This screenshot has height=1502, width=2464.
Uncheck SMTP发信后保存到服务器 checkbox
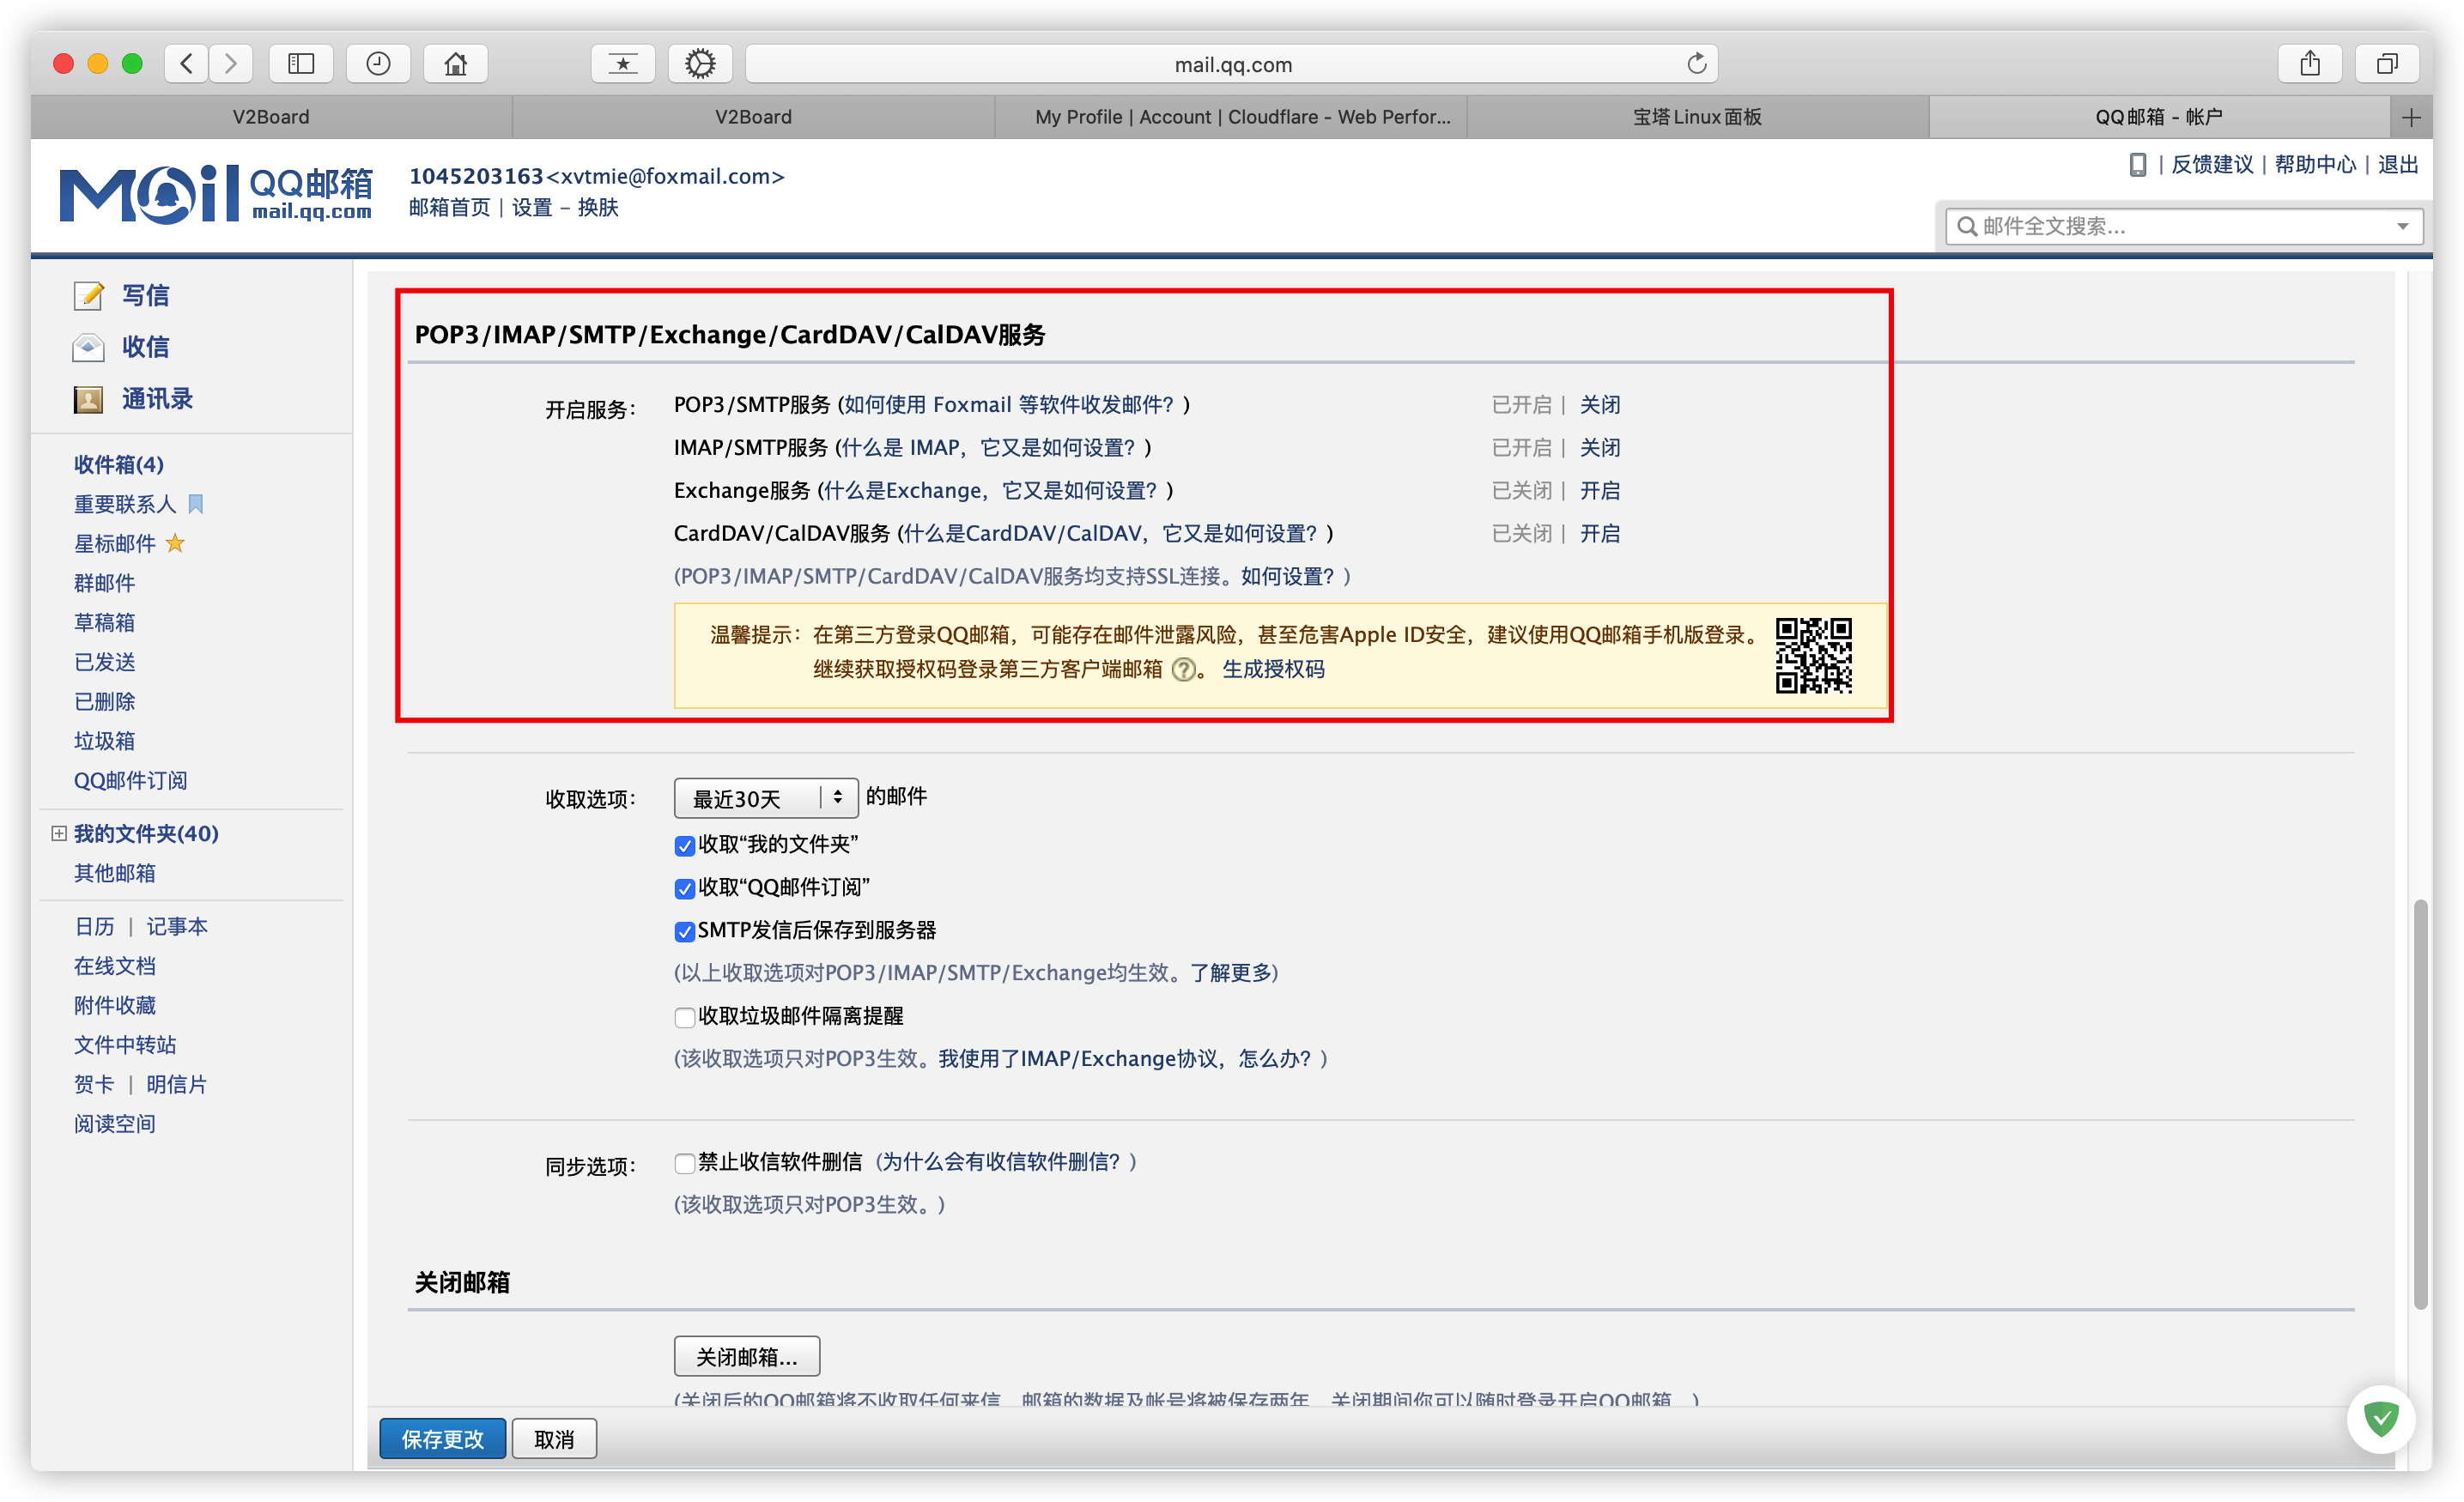684,932
